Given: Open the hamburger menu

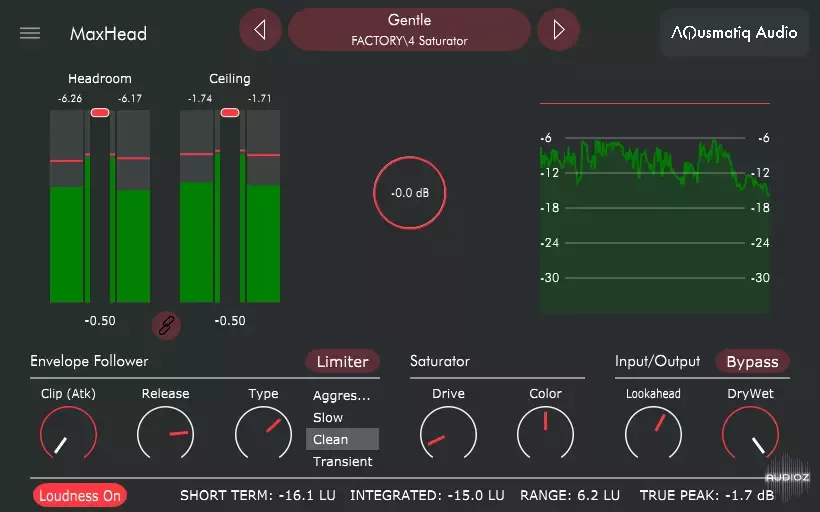Looking at the screenshot, I should 30,33.
